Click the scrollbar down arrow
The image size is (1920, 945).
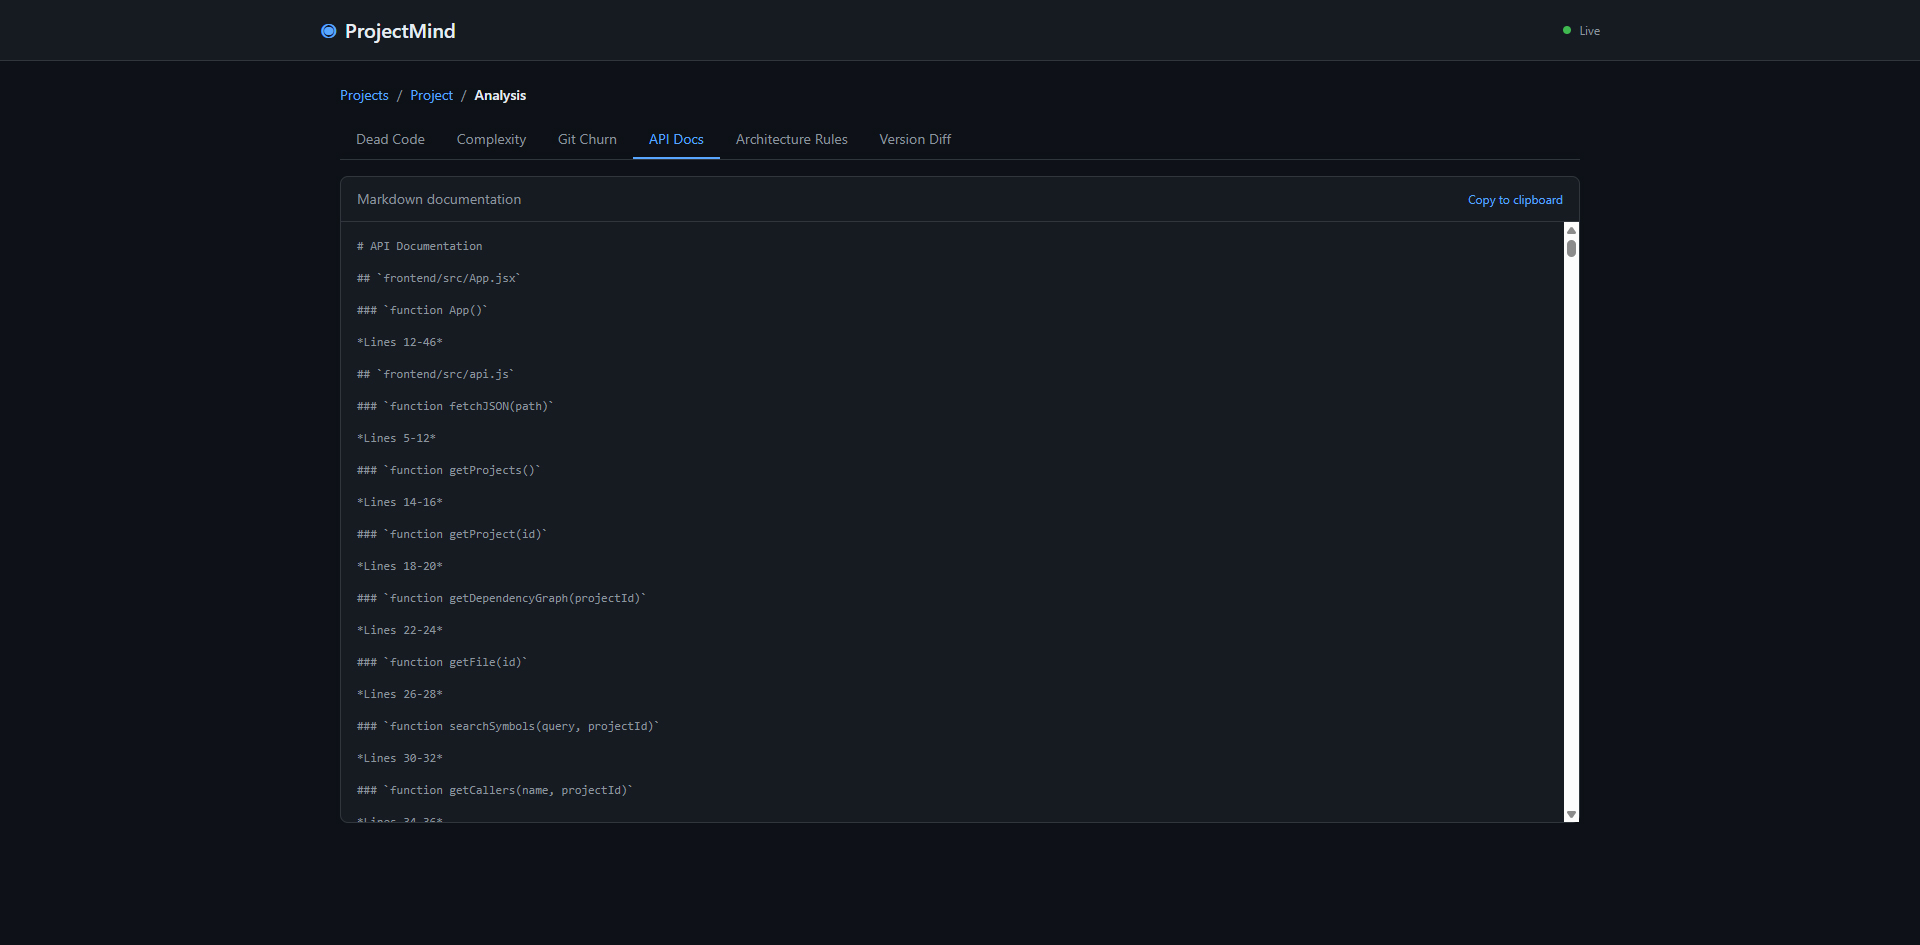[1571, 815]
